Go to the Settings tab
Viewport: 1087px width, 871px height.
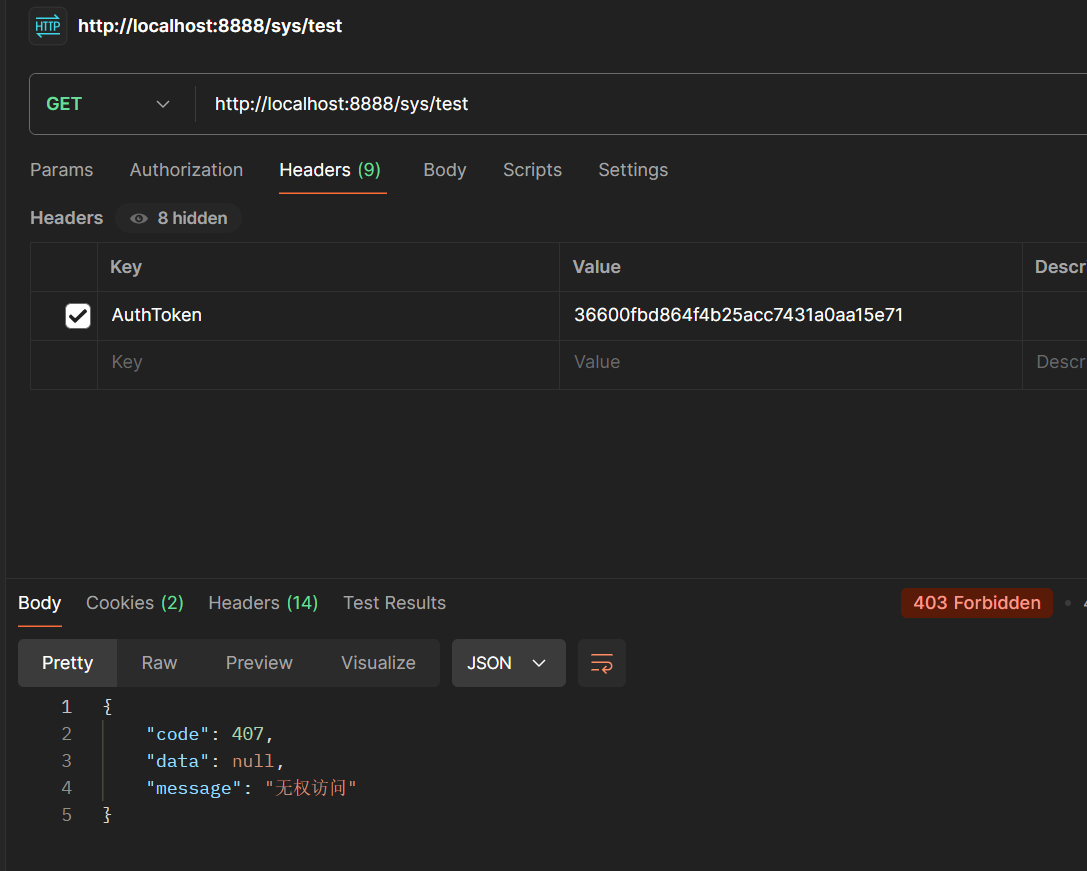[633, 170]
